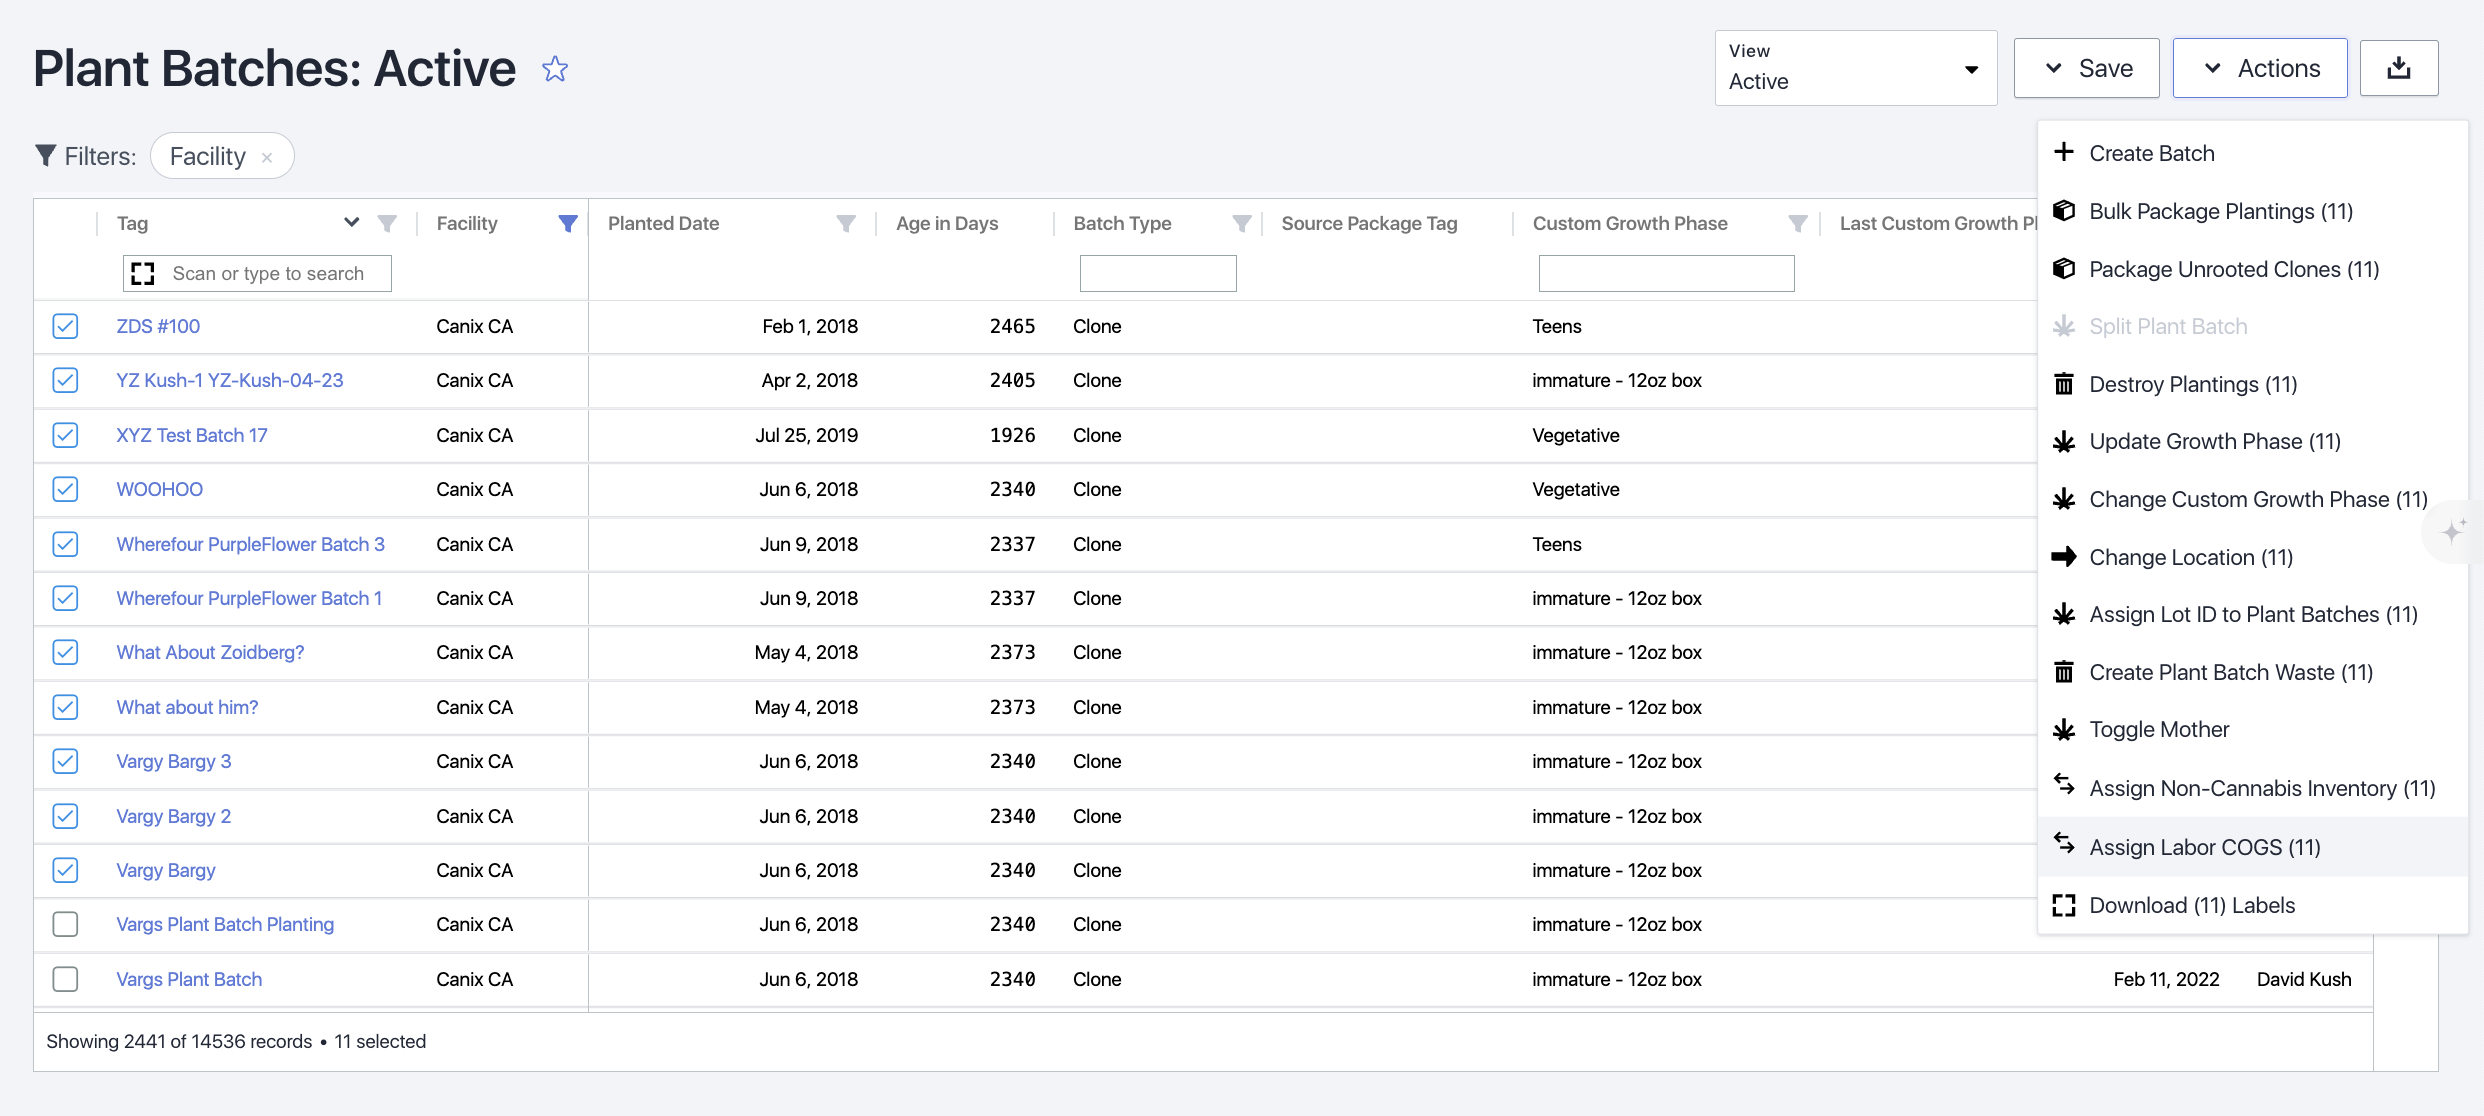Click the download export icon button
Viewport: 2484px width, 1116px height.
click(2398, 68)
